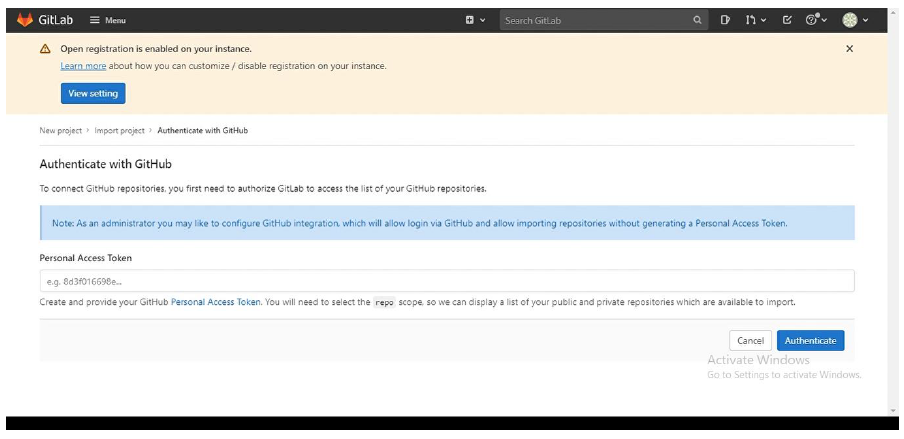
Task: Click the blue Authenticate button
Action: click(x=810, y=340)
